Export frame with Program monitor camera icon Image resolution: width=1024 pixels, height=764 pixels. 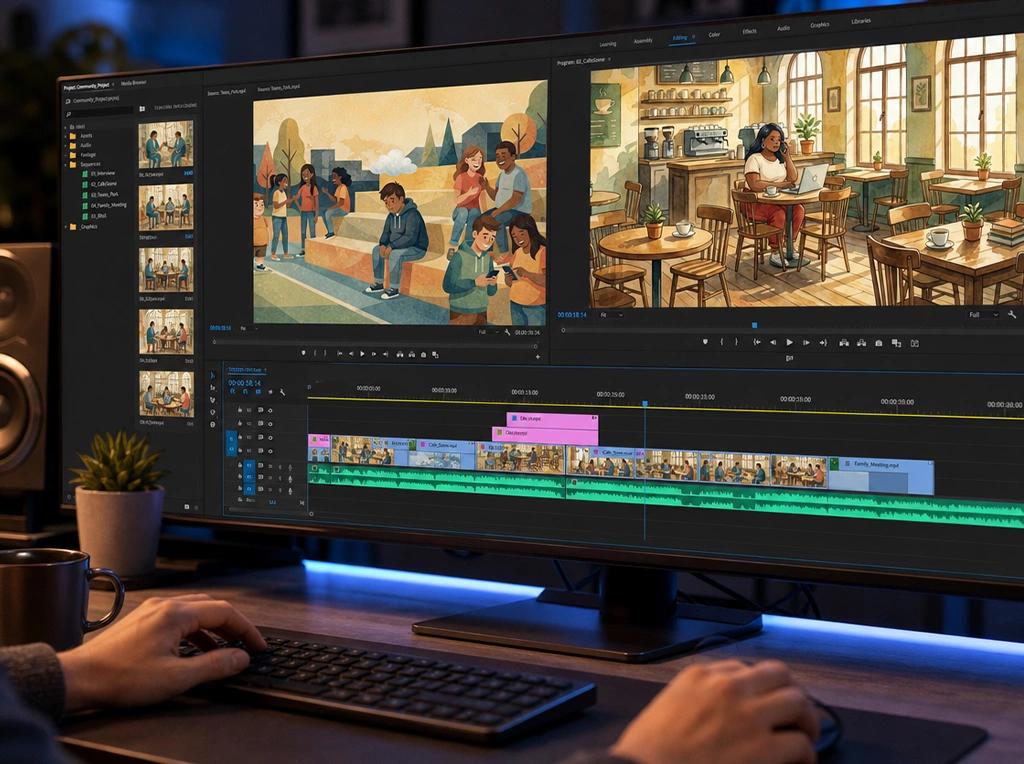[x=878, y=343]
